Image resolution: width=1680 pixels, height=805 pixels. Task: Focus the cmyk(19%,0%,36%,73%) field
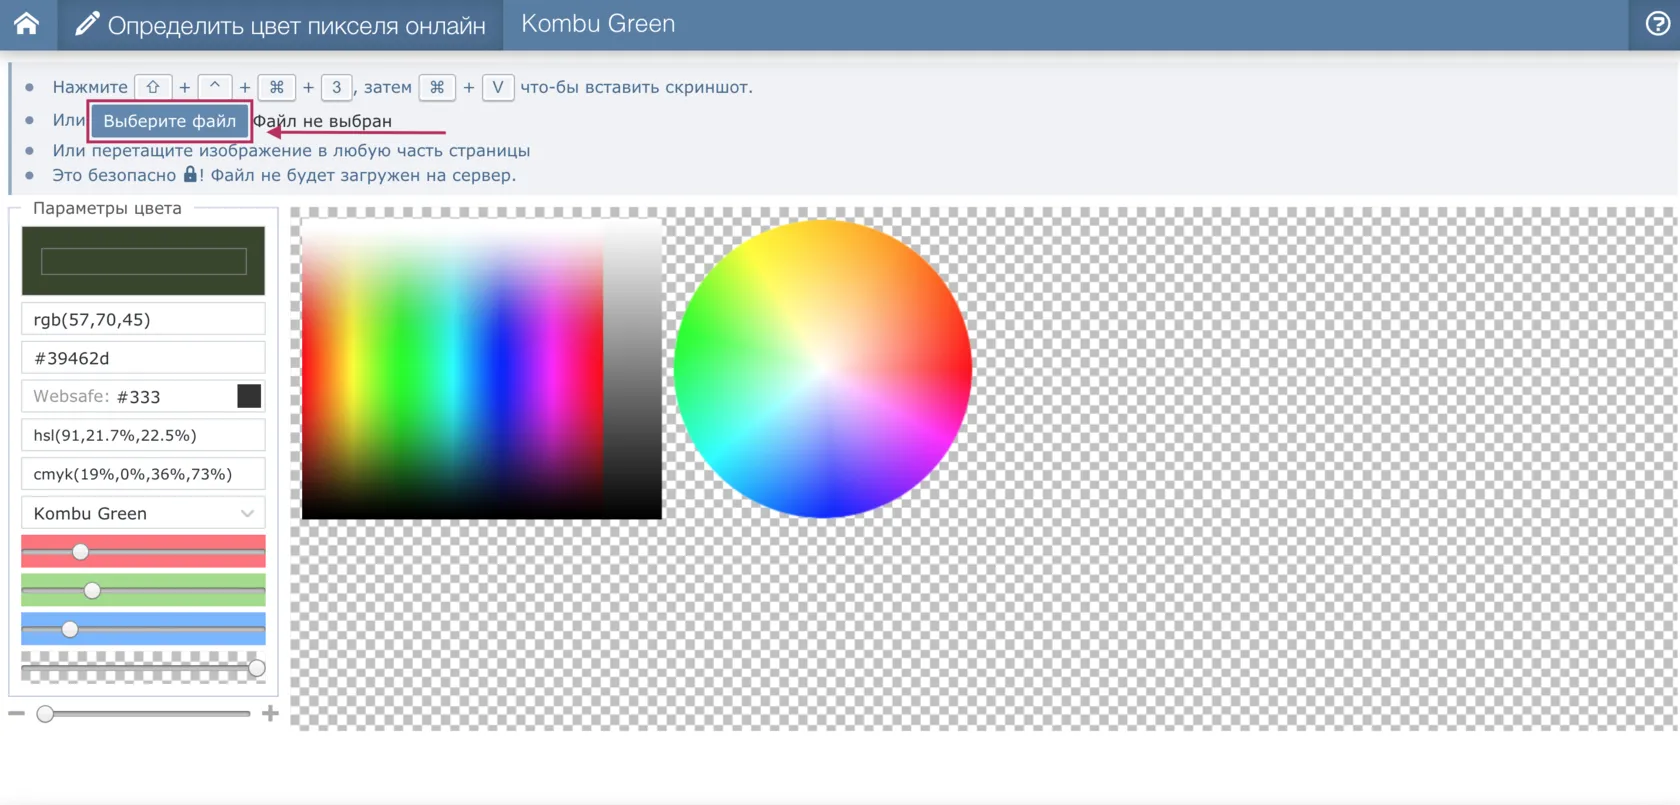click(143, 474)
